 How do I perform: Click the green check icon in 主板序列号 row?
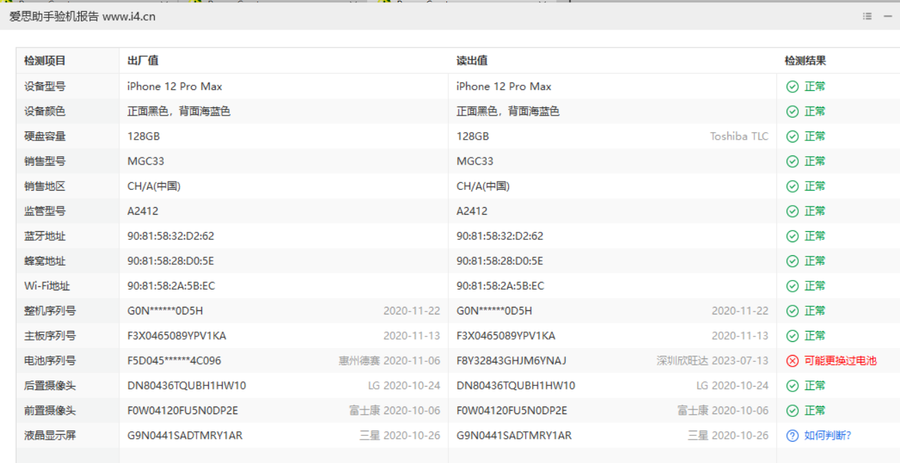tap(792, 336)
